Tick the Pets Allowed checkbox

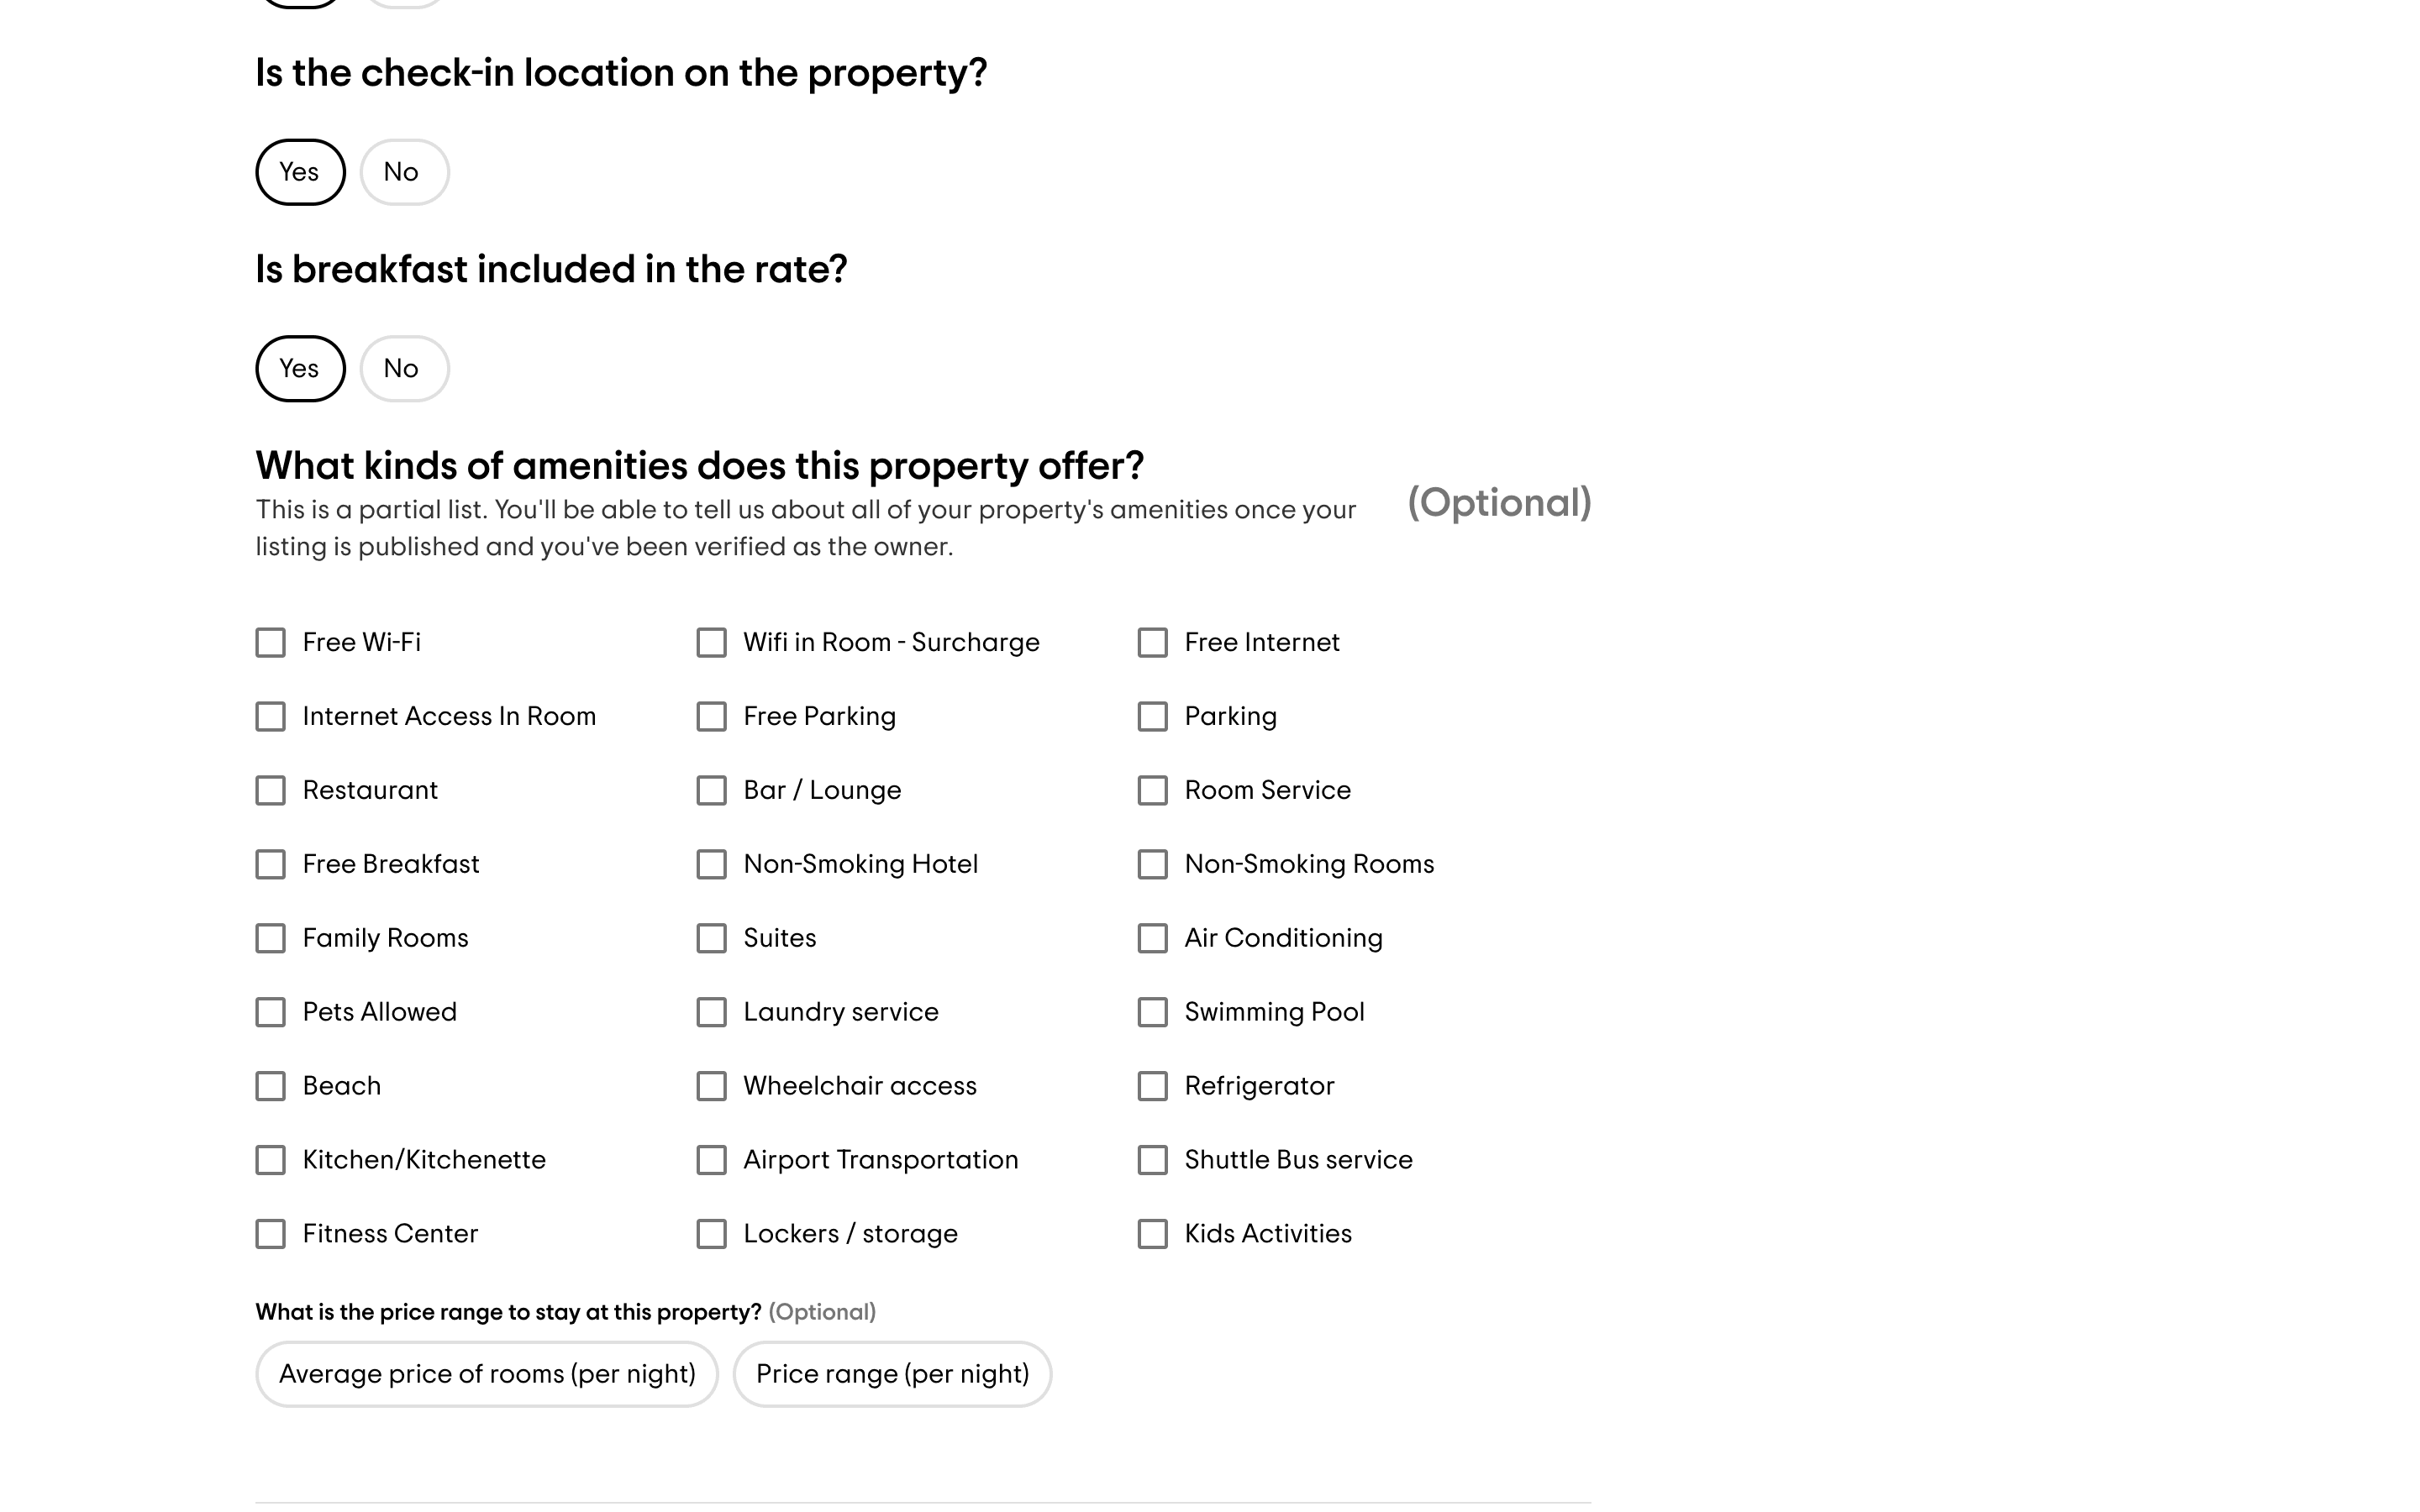click(x=270, y=1012)
